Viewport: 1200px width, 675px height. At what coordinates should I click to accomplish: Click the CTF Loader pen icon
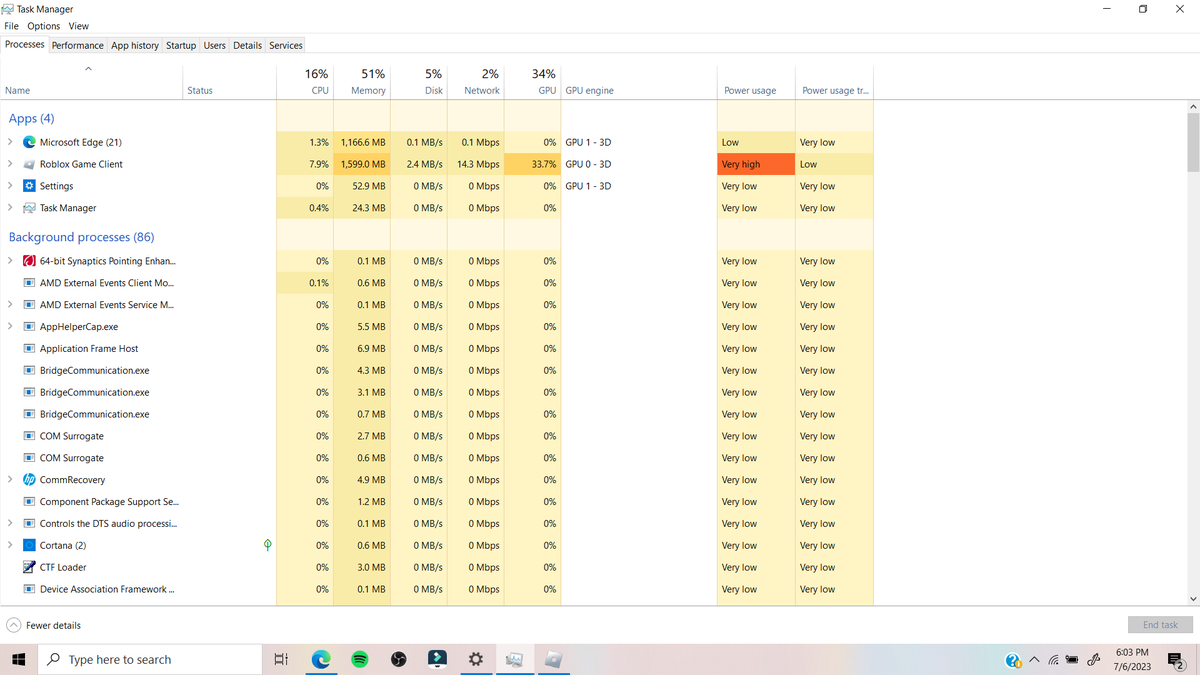point(29,567)
